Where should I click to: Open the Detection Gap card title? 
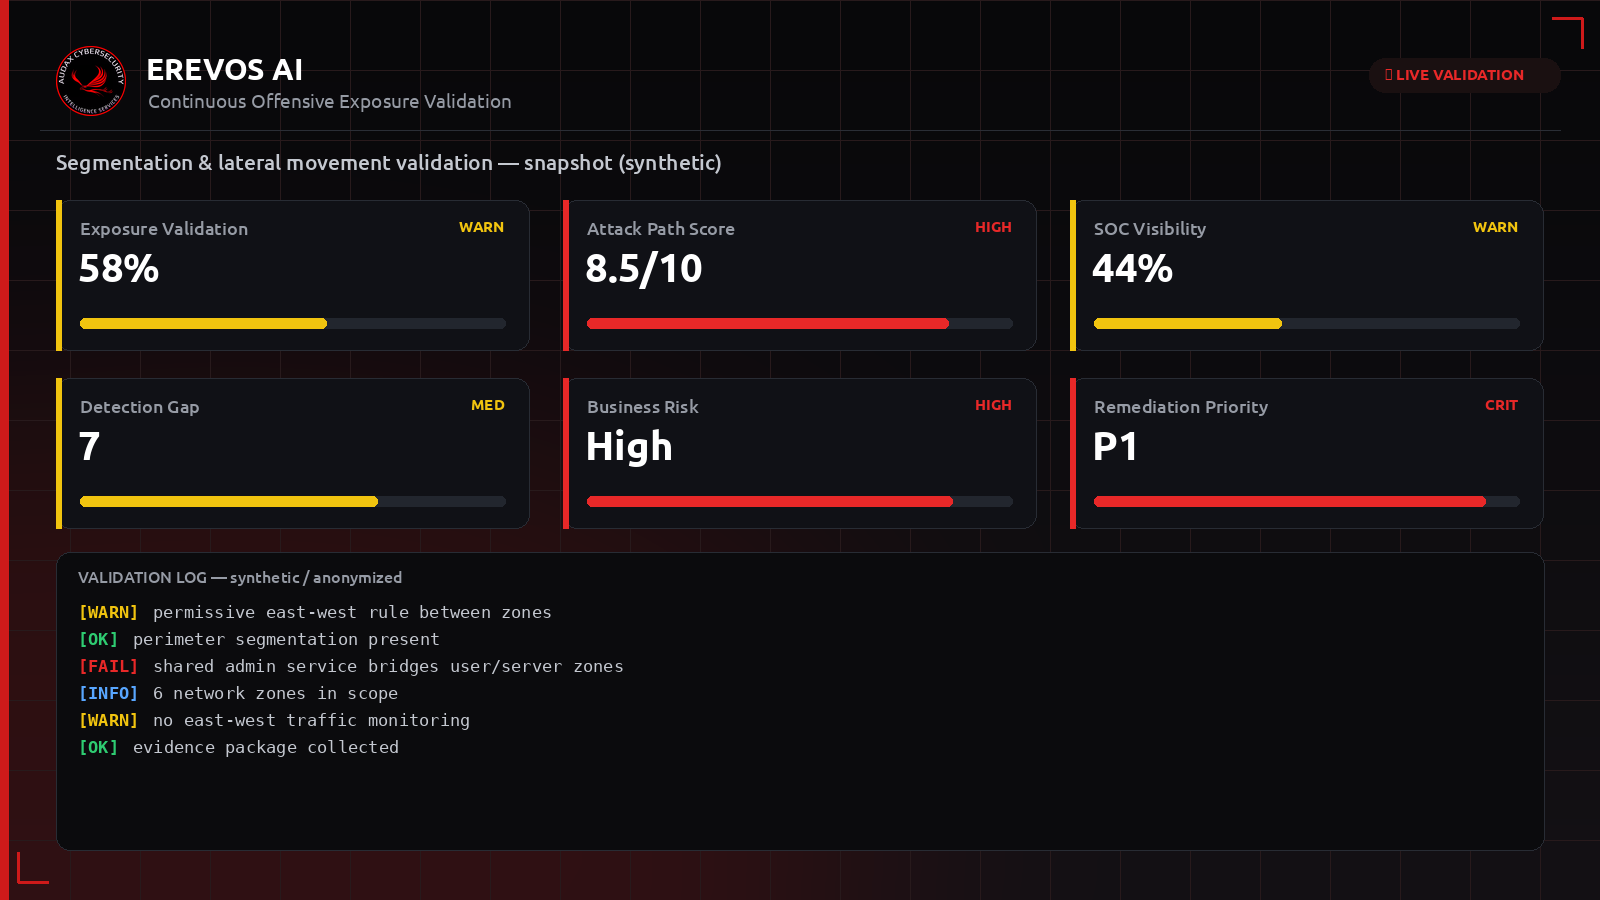point(140,407)
